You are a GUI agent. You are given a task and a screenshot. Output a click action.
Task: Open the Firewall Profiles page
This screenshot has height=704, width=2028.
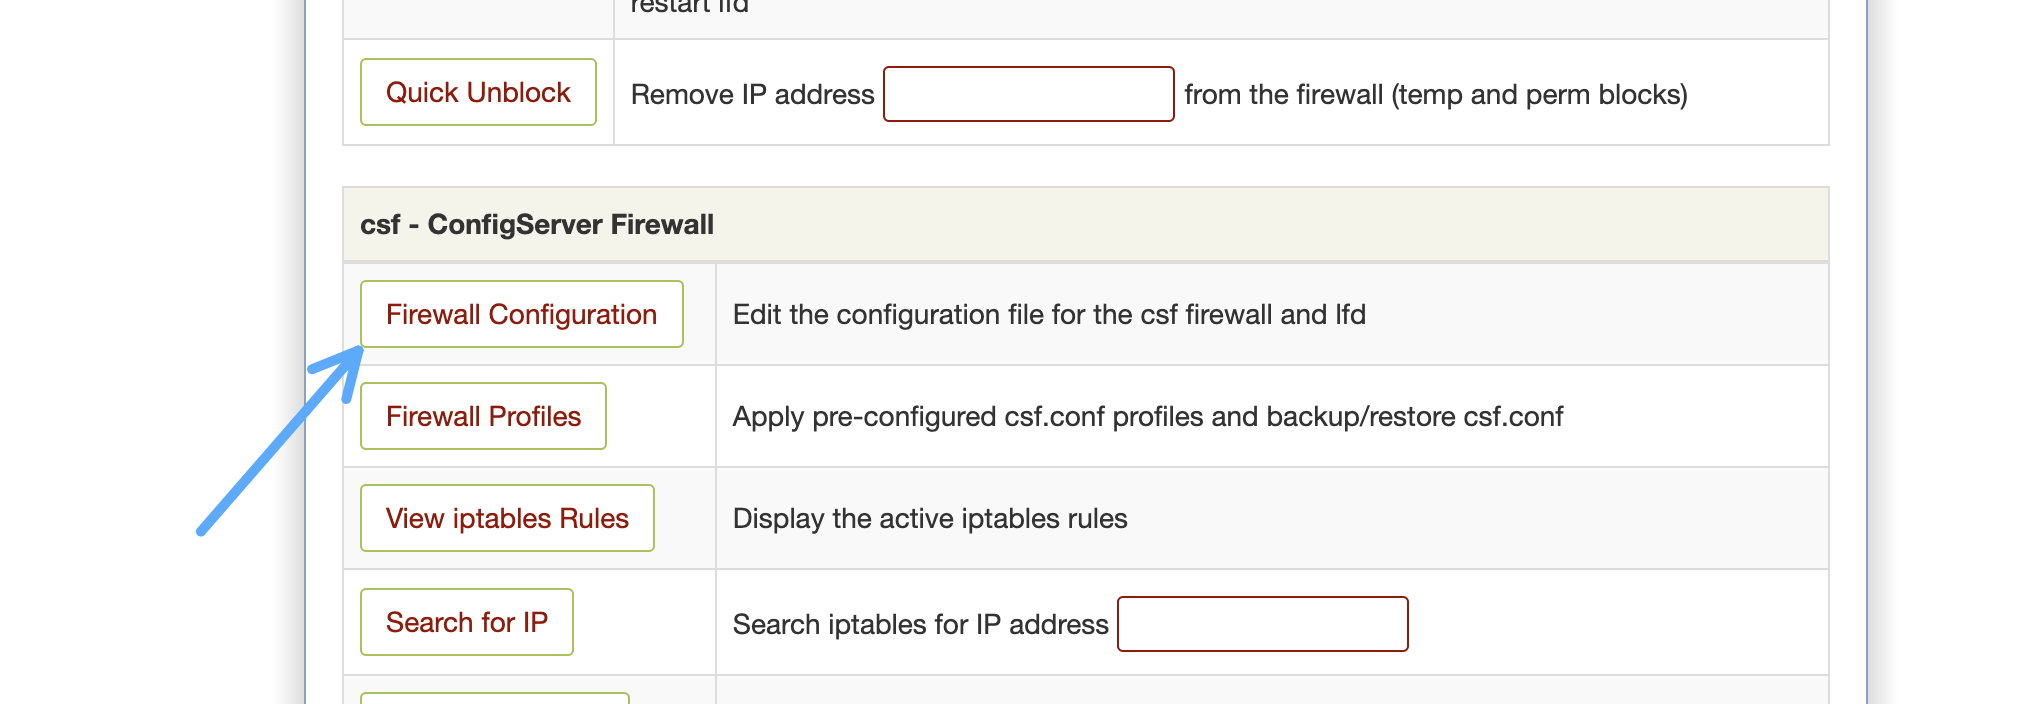[483, 416]
